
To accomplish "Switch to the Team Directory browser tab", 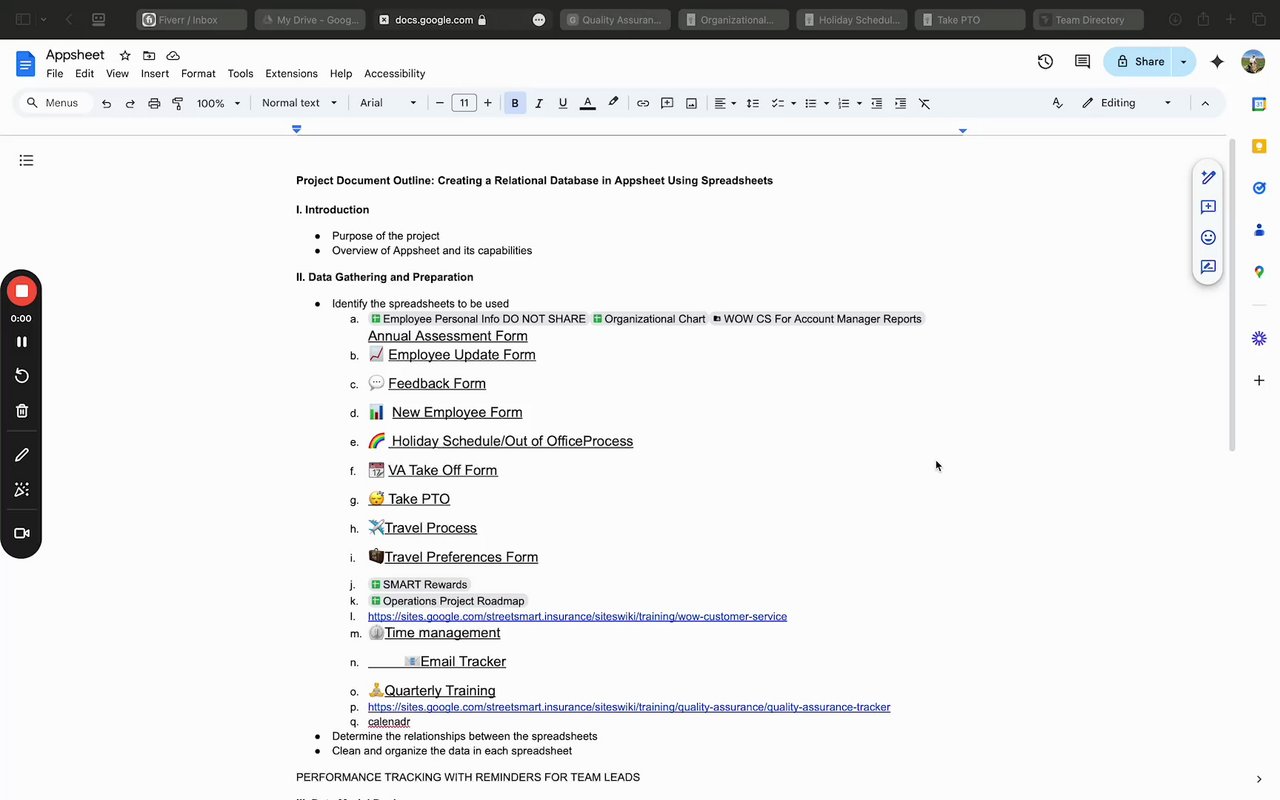I will pos(1088,19).
